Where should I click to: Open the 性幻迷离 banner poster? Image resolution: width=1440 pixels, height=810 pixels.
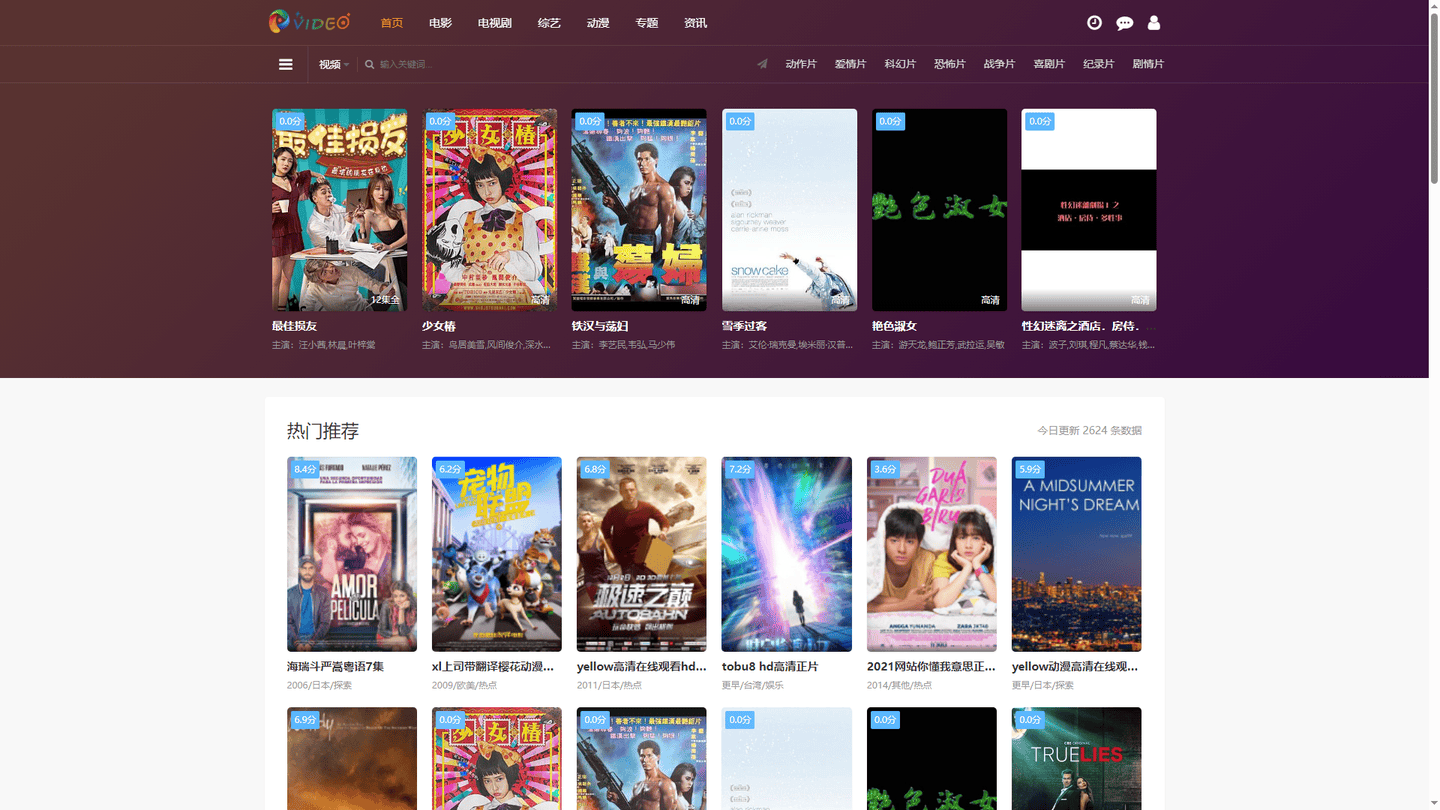[x=1089, y=210]
